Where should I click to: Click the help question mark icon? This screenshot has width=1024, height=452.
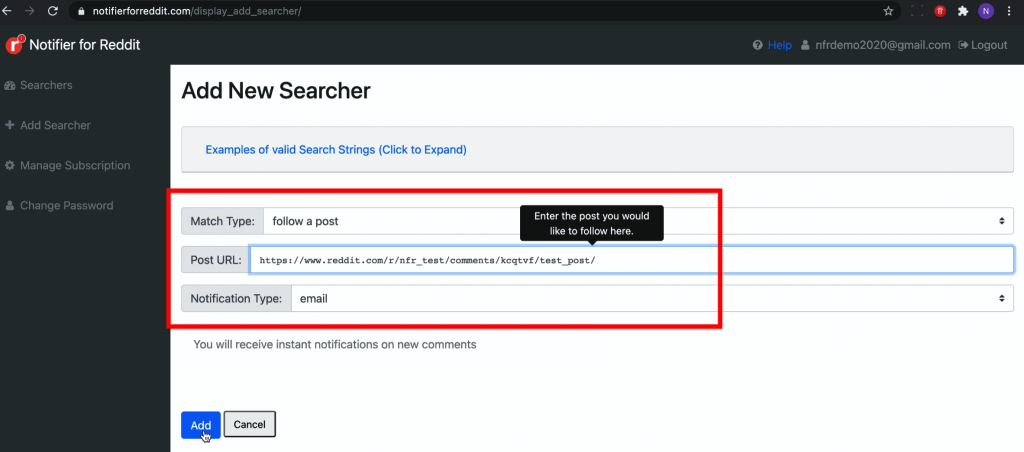coord(758,45)
